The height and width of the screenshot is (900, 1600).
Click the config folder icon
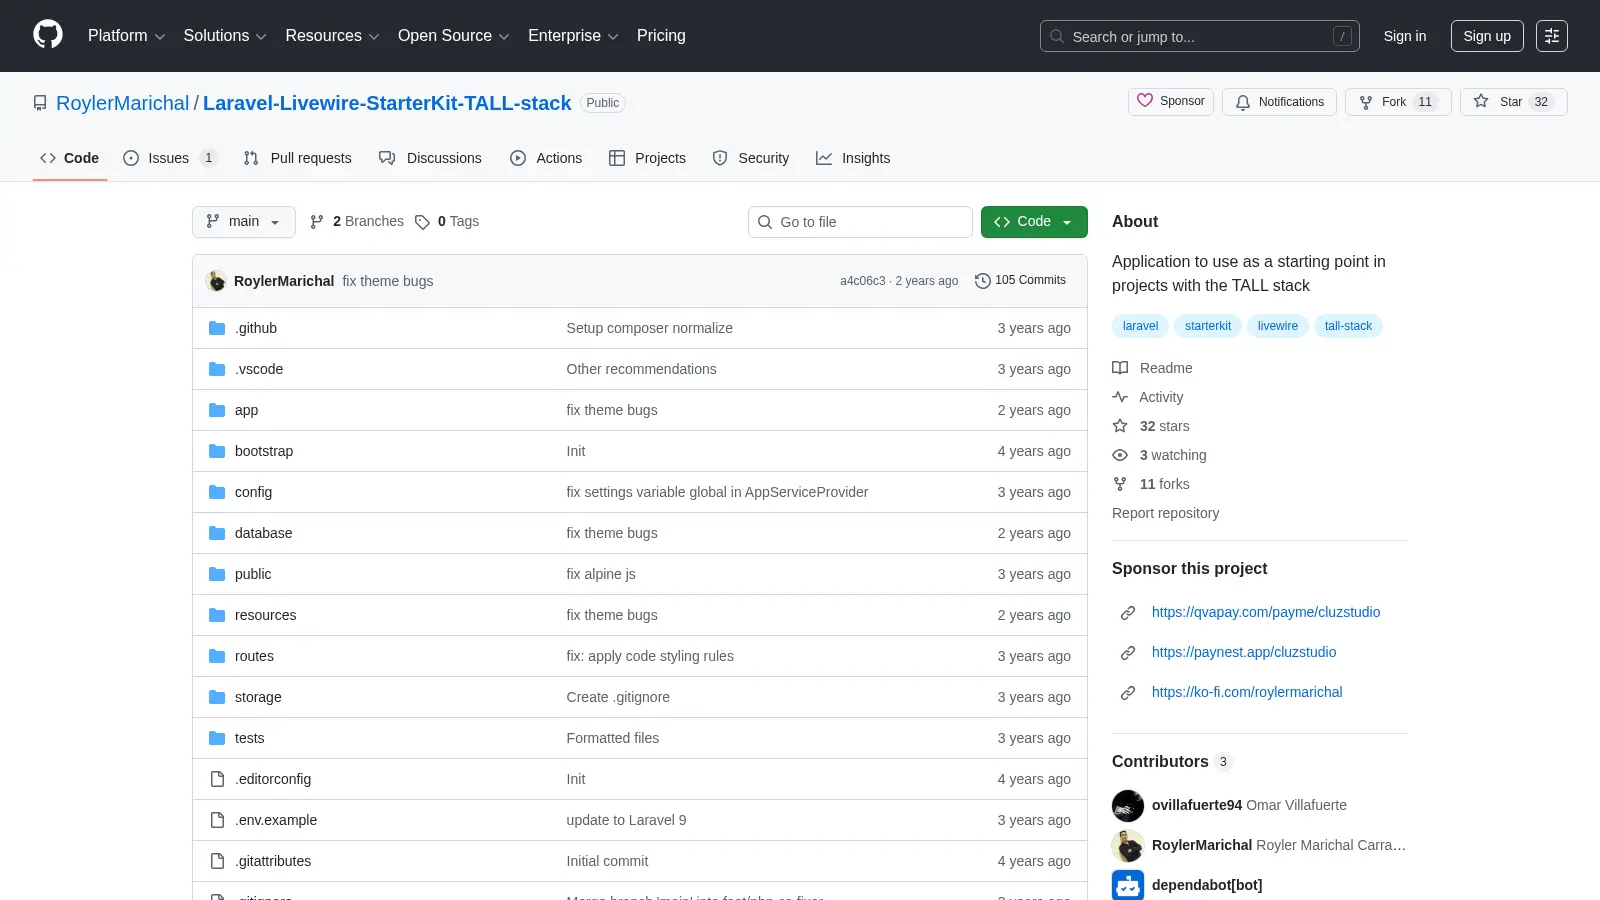217,492
